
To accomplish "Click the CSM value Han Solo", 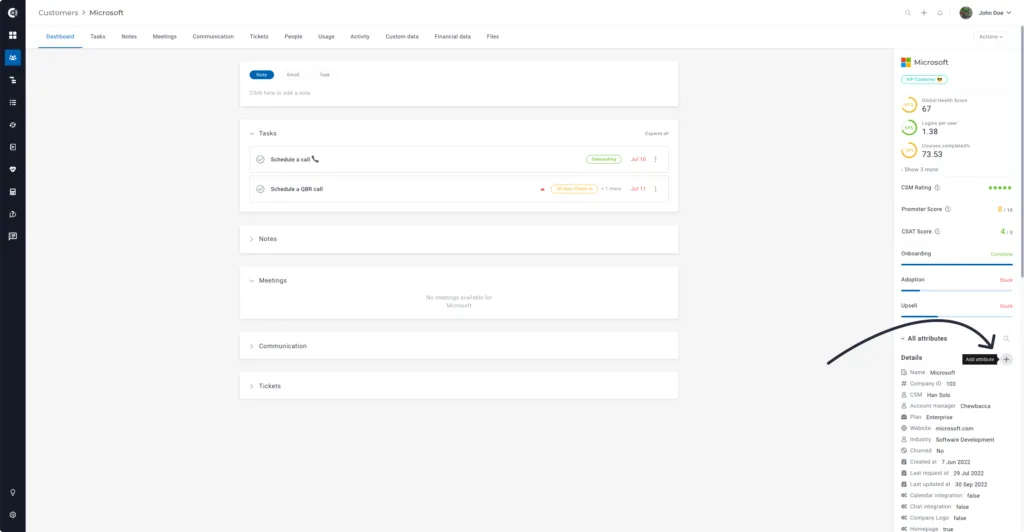I will point(938,395).
